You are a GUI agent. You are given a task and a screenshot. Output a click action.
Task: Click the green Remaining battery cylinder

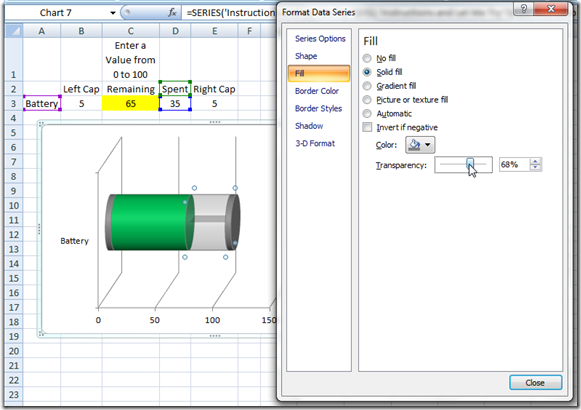151,222
